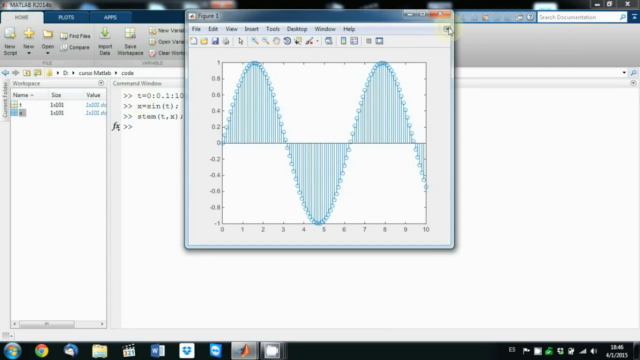
Task: Open the address bar history dropdown
Action: (624, 73)
